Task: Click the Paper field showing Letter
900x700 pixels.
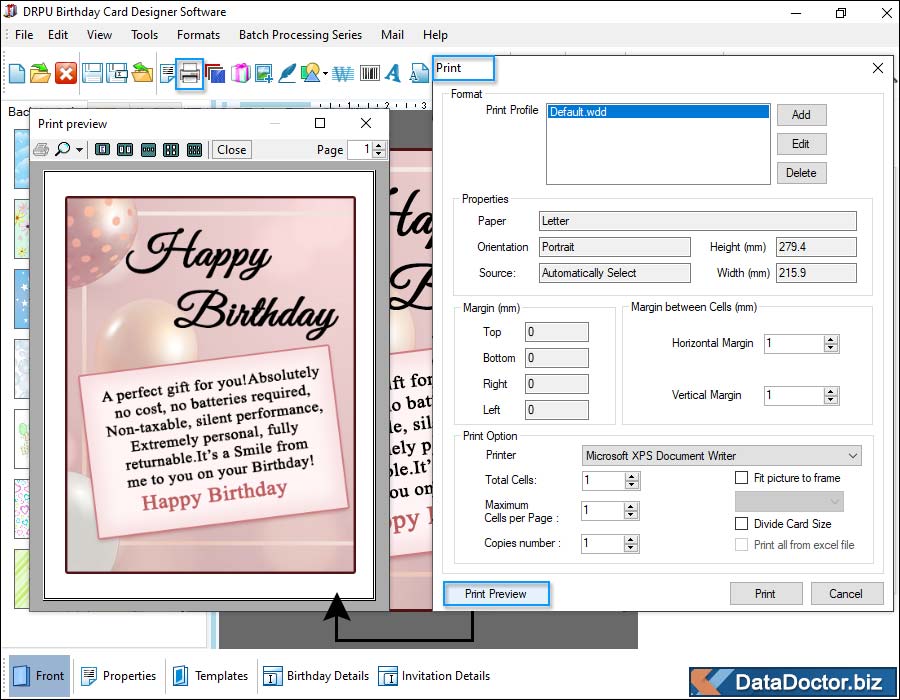Action: (697, 221)
